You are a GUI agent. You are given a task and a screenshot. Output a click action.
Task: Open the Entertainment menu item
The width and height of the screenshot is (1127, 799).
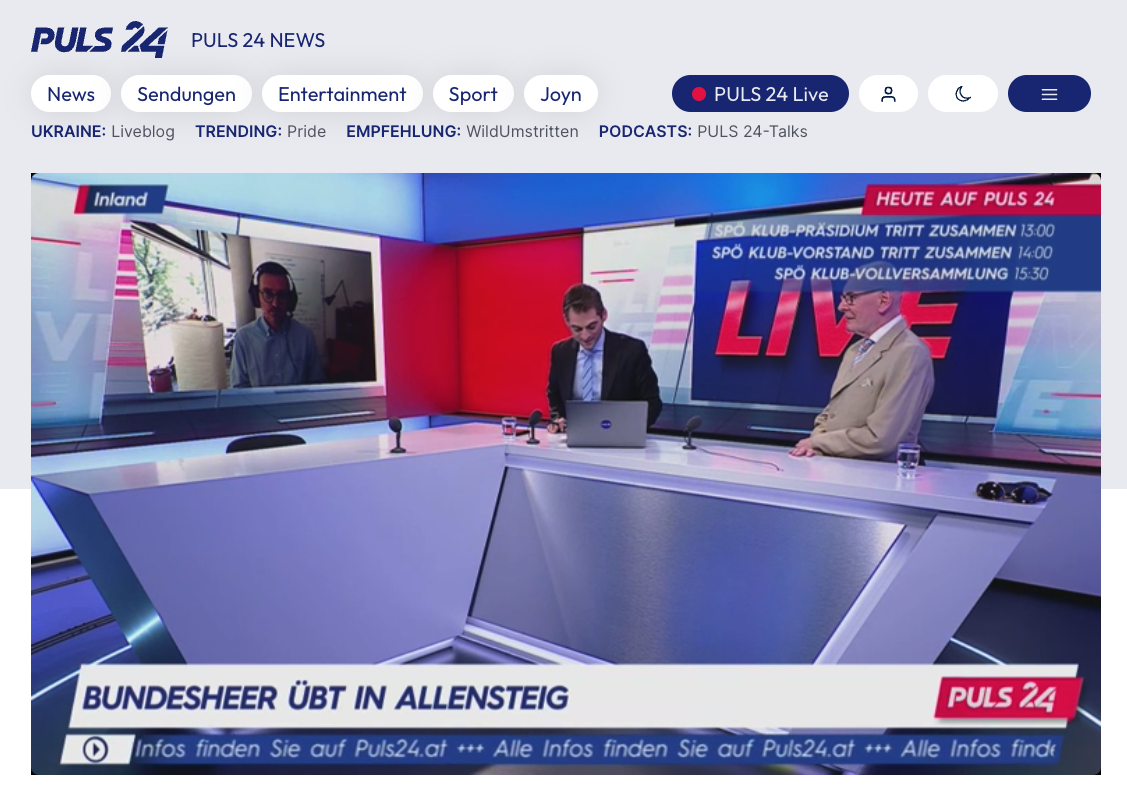[x=342, y=93]
